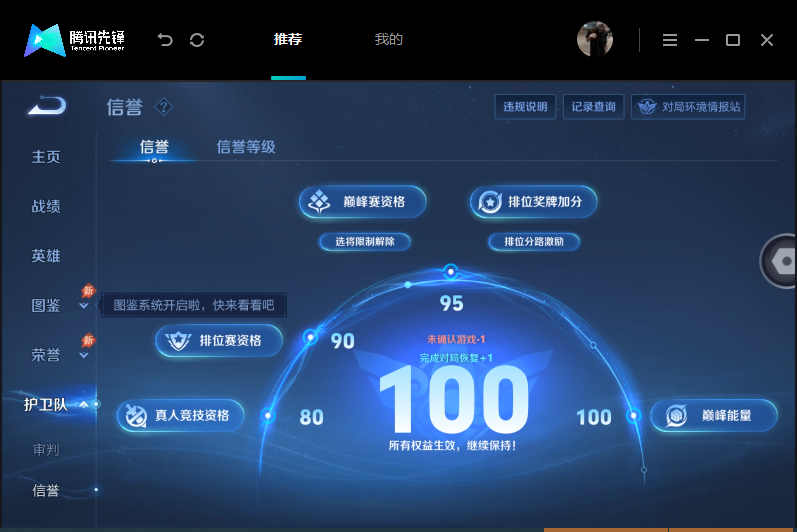Image resolution: width=797 pixels, height=532 pixels.
Task: Click the 完成对局恢复+1 text
Action: pyautogui.click(x=456, y=358)
